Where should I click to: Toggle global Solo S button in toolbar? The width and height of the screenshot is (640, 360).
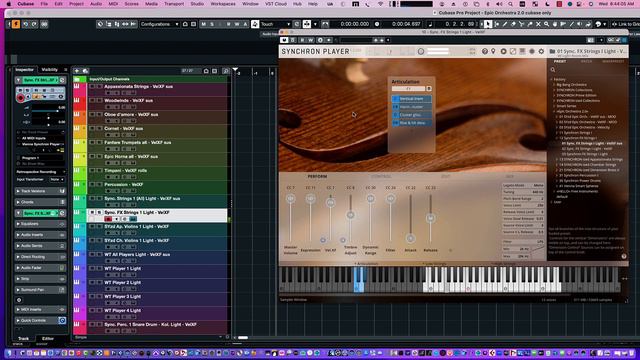click(212, 24)
